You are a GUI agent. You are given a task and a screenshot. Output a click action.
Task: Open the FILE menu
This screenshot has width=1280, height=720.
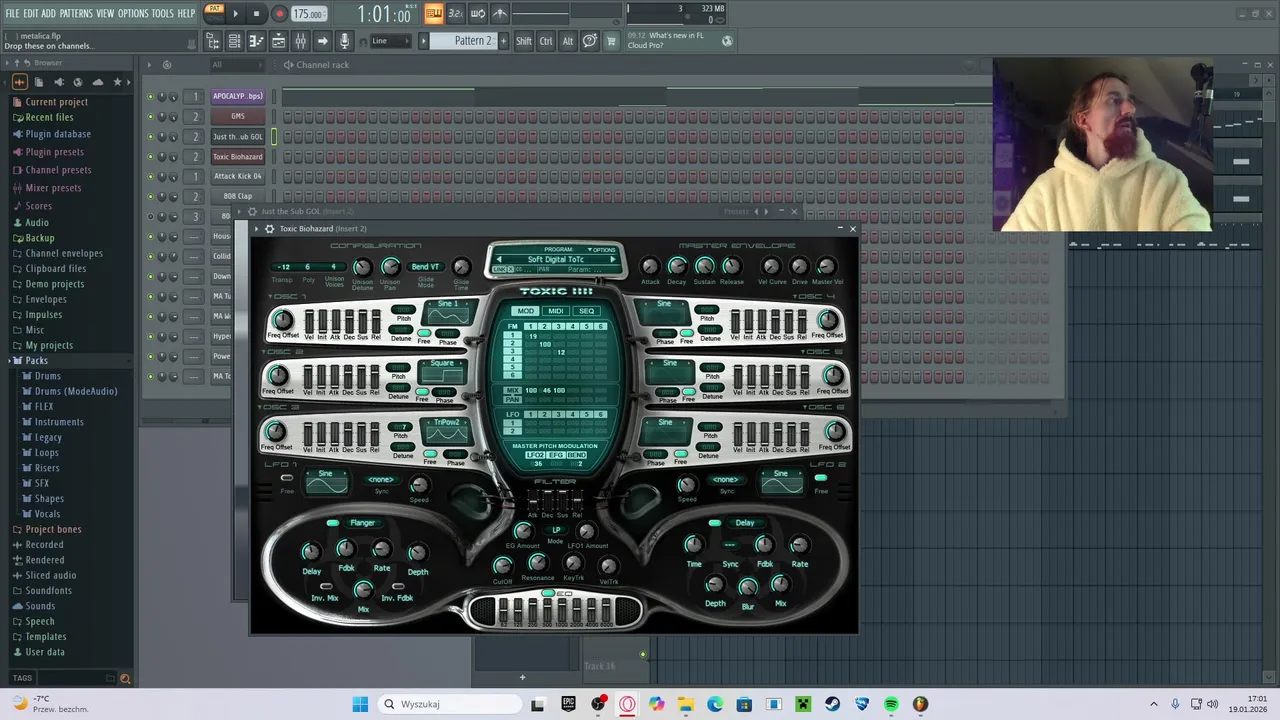coord(12,13)
